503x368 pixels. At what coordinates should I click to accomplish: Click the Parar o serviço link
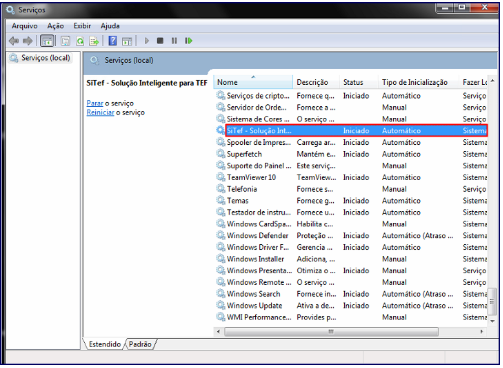tap(110, 103)
